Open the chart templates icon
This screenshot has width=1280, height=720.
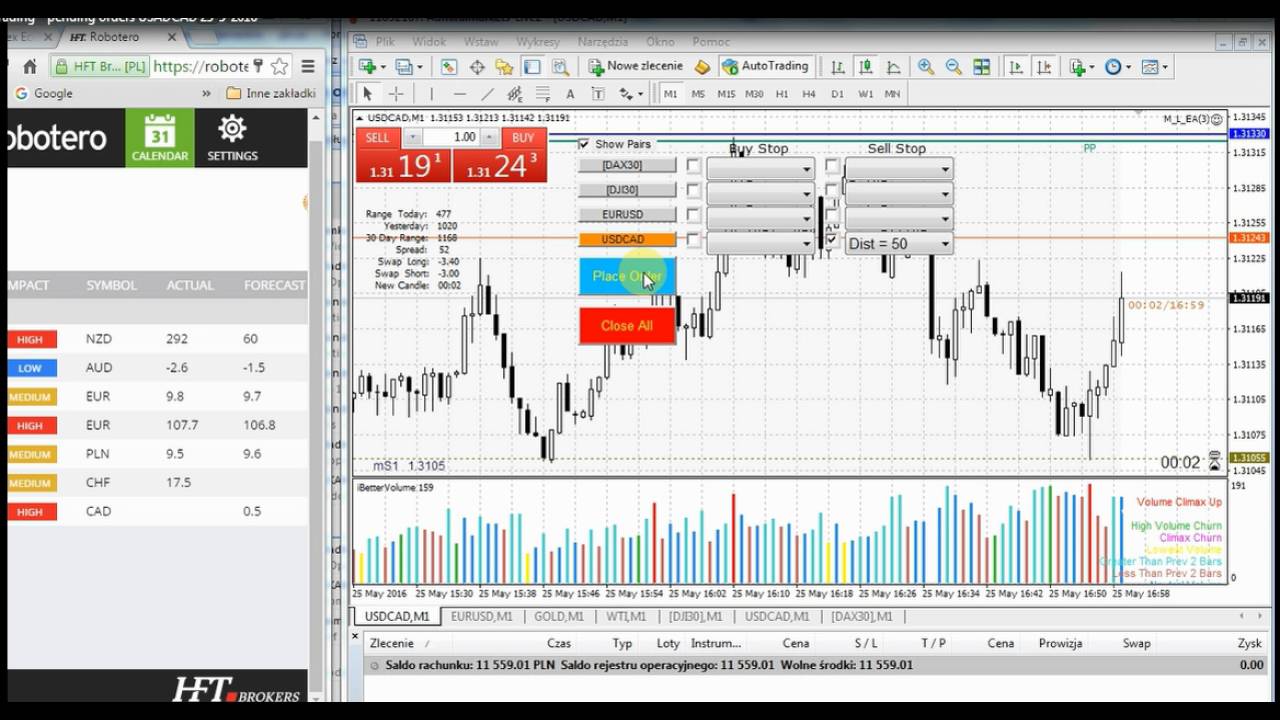[x=1150, y=67]
